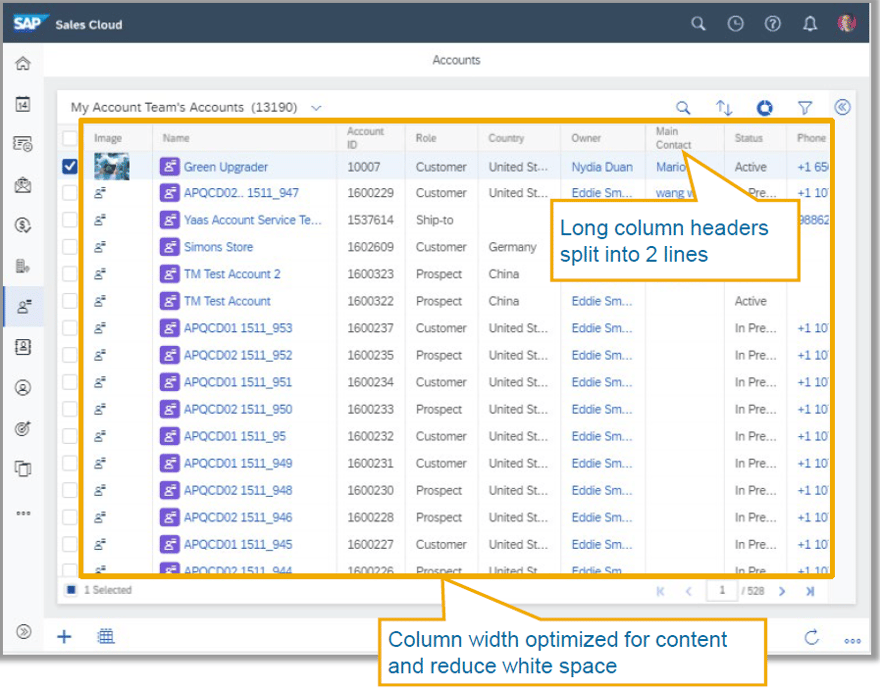Check the APQCD01 1511_953 row checkbox
Image resolution: width=880 pixels, height=689 pixels.
tap(70, 328)
